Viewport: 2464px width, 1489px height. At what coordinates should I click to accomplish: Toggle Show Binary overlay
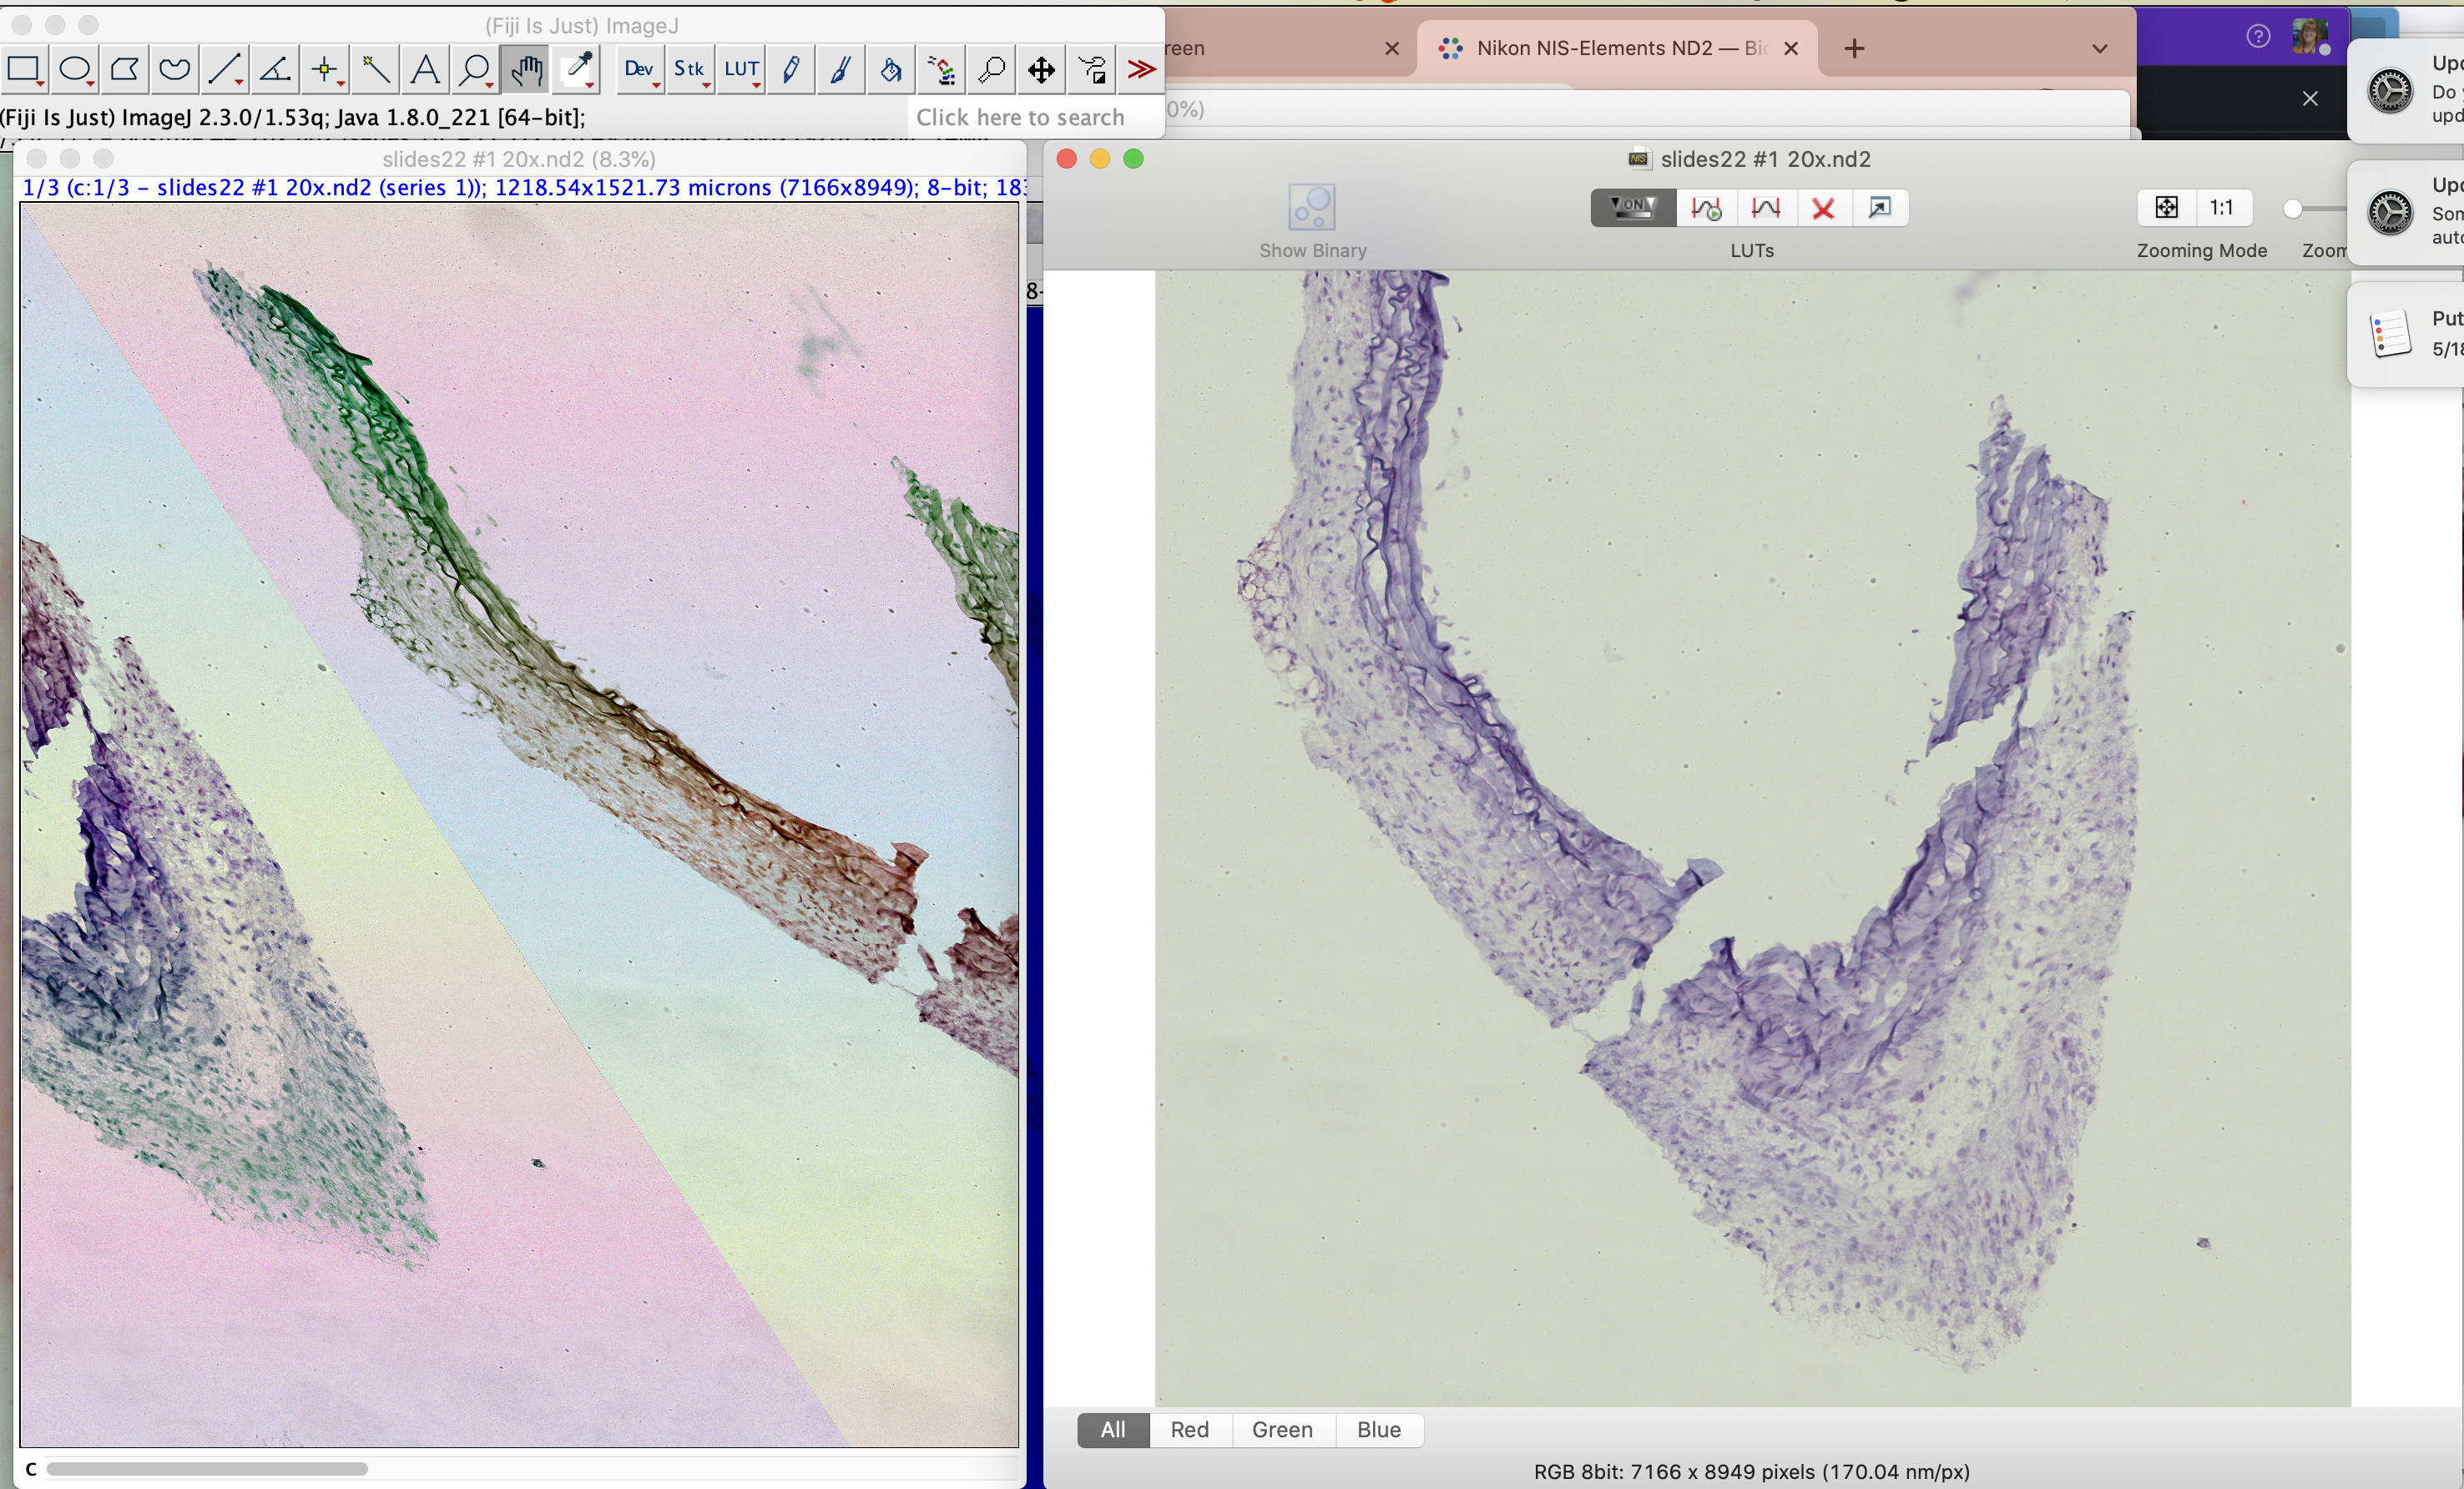point(1312,208)
